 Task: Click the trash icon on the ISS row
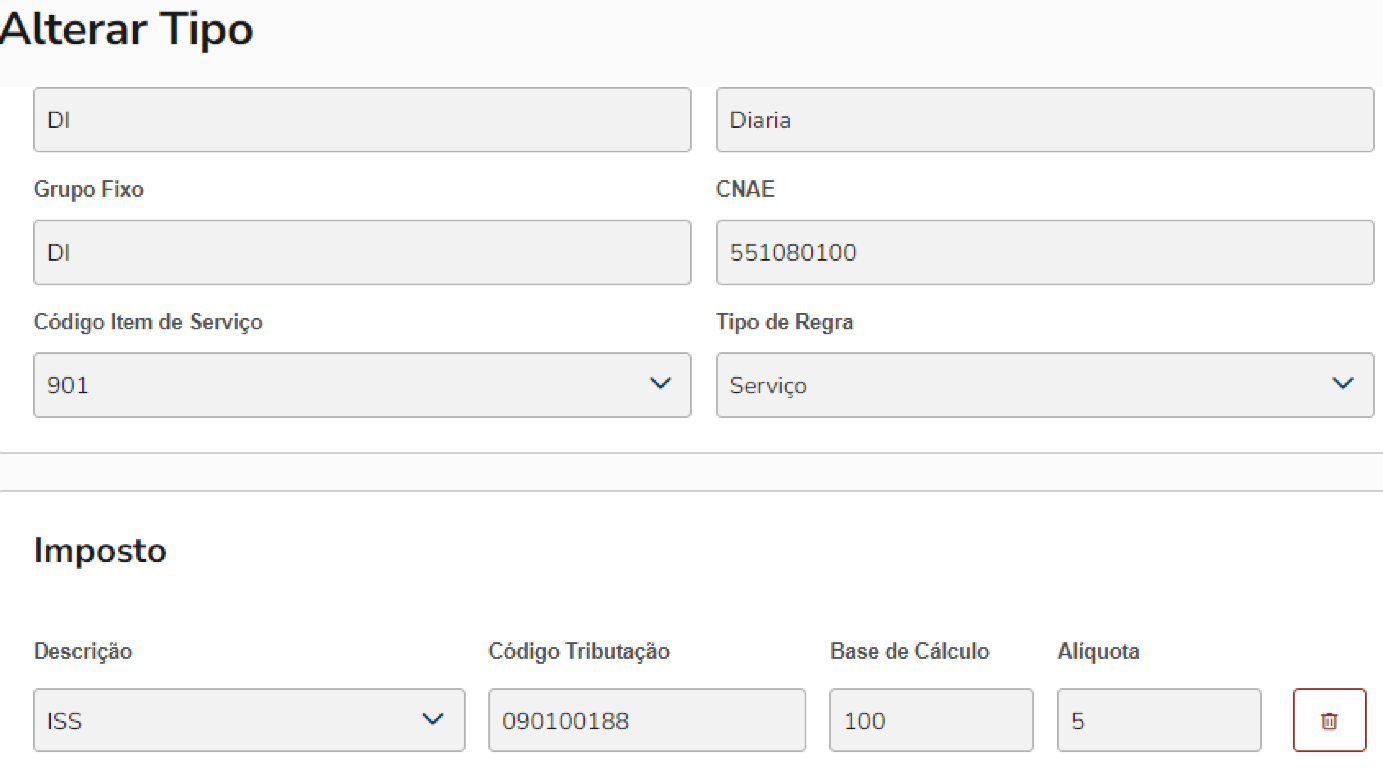click(1329, 720)
